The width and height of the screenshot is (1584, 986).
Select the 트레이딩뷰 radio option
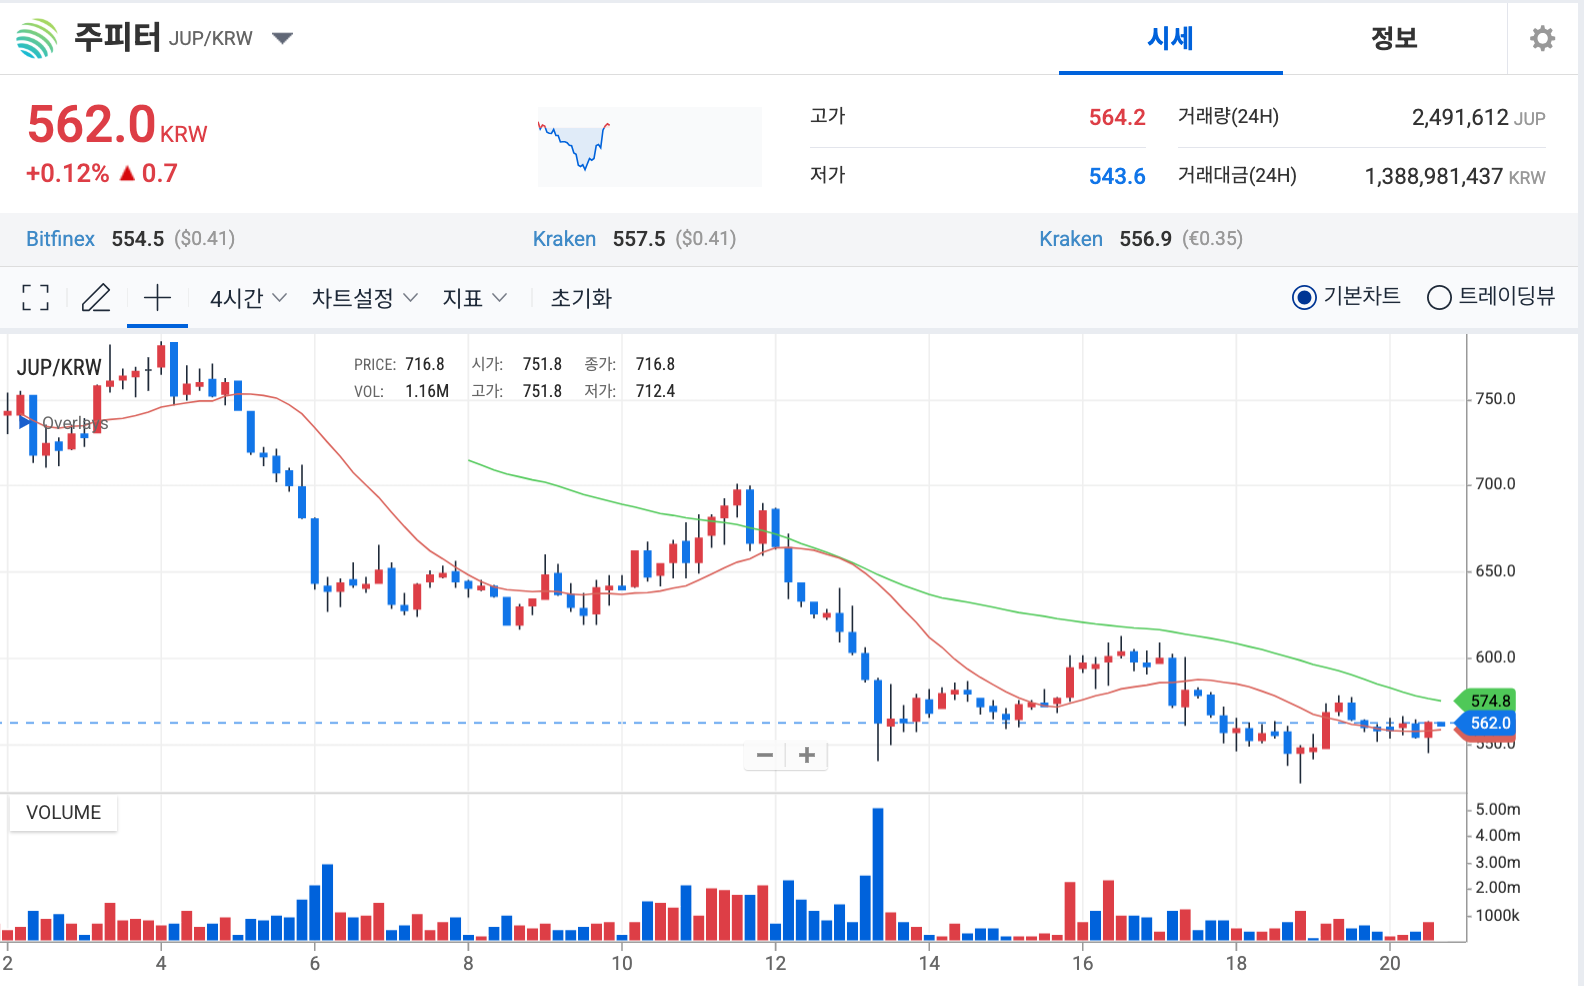point(1439,297)
